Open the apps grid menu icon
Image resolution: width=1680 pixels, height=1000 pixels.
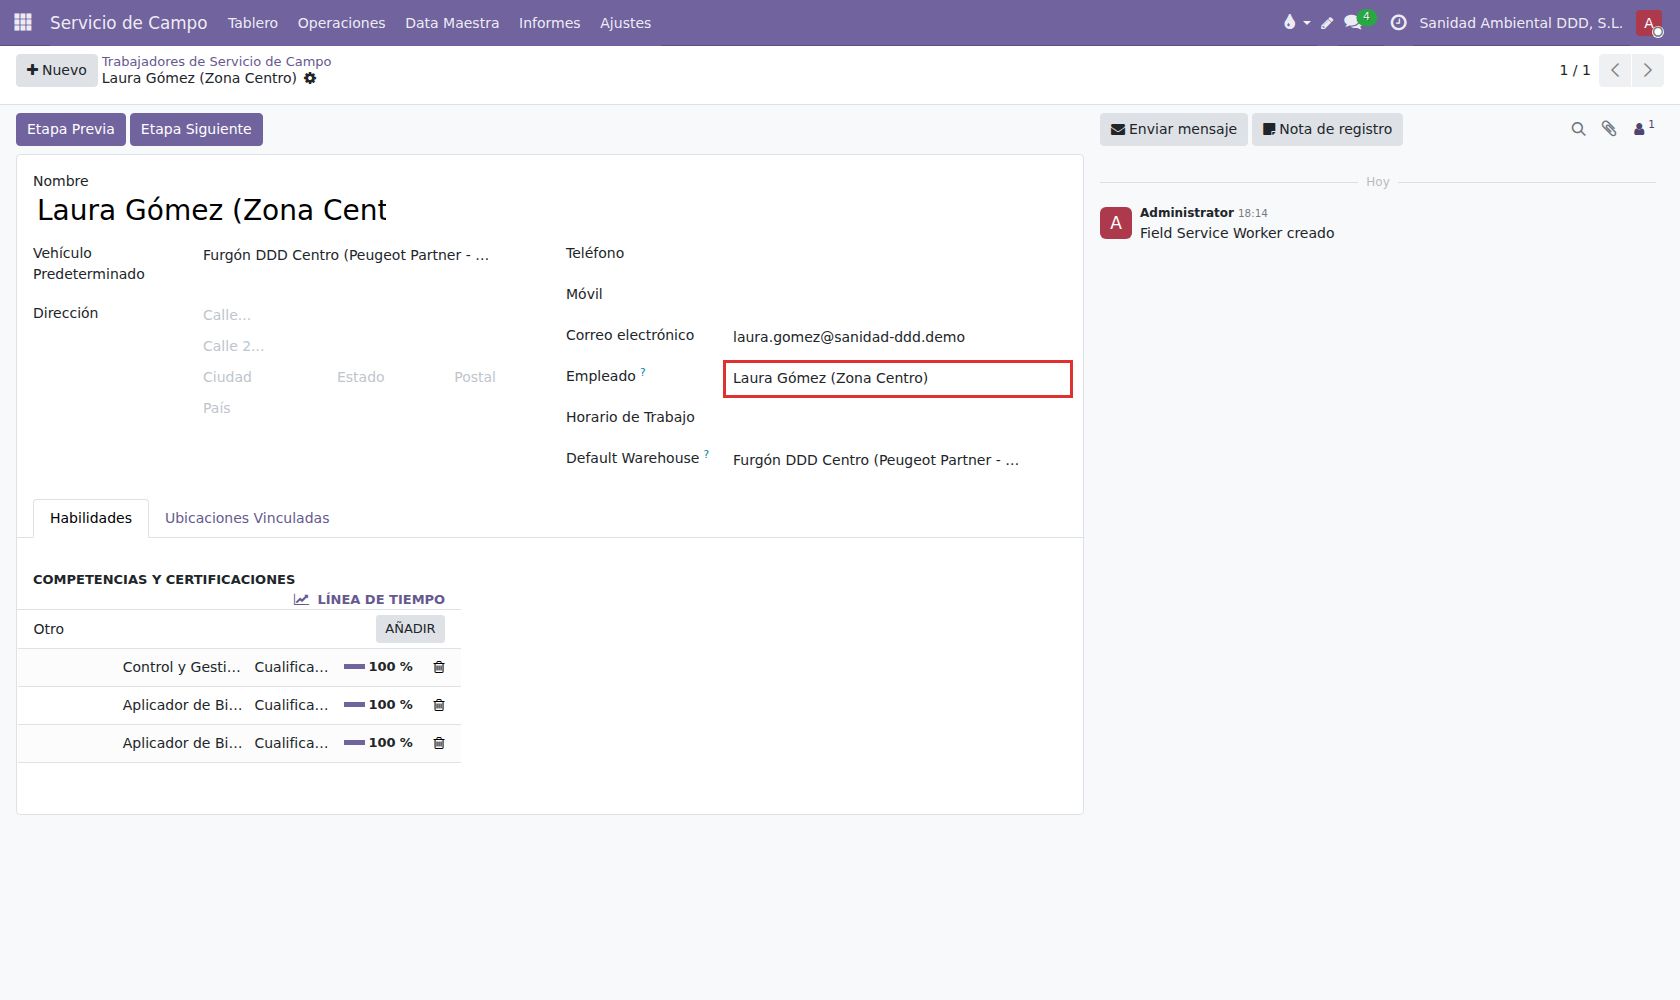tap(23, 22)
